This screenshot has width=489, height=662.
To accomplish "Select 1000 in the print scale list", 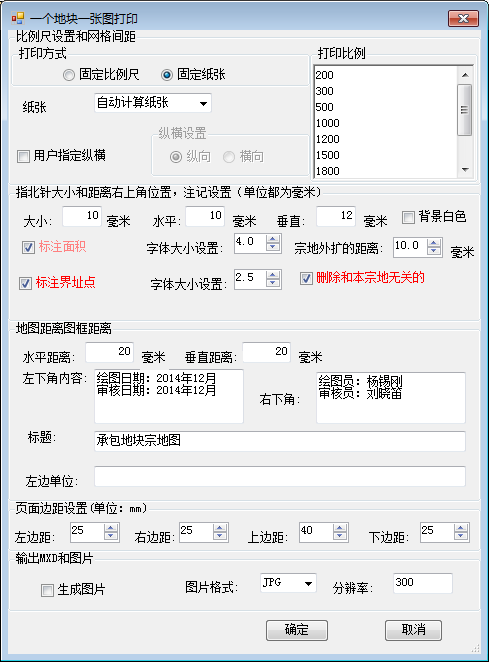I will coord(386,123).
